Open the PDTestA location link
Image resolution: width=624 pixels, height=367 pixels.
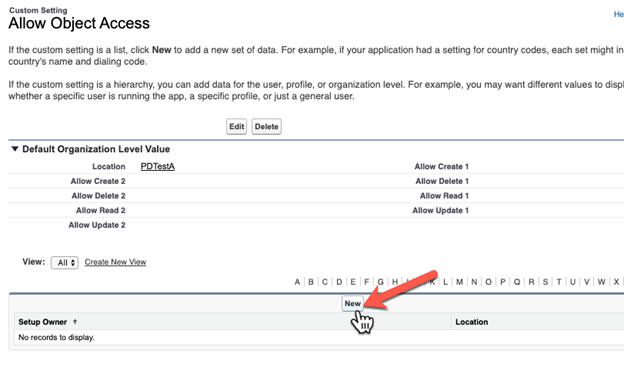[158, 166]
